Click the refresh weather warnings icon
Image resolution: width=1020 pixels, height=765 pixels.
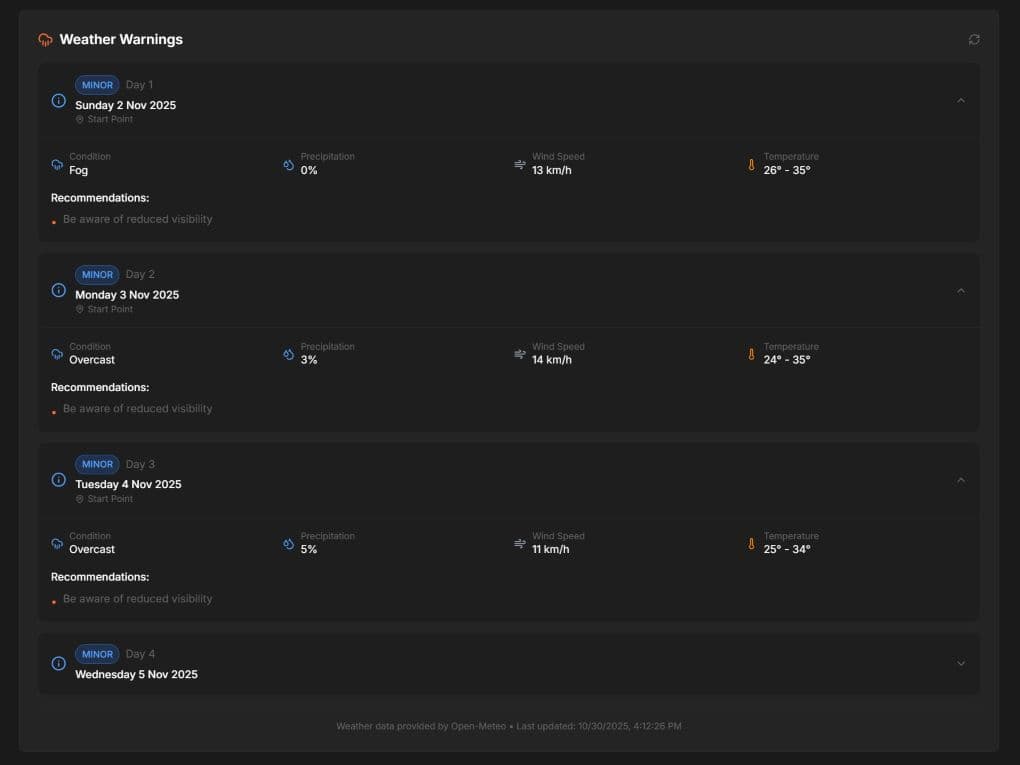point(974,40)
